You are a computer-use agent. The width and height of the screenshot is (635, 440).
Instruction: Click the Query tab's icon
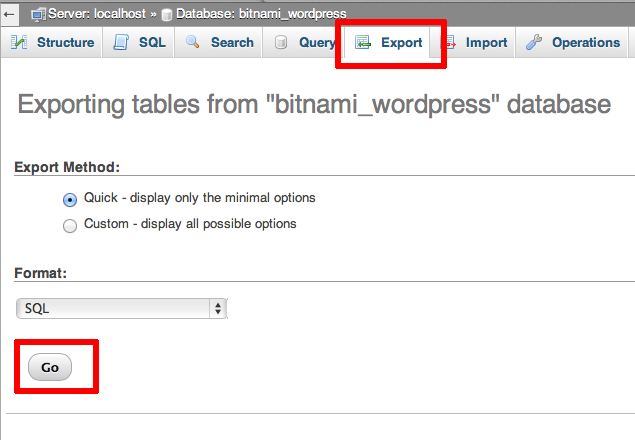(281, 43)
